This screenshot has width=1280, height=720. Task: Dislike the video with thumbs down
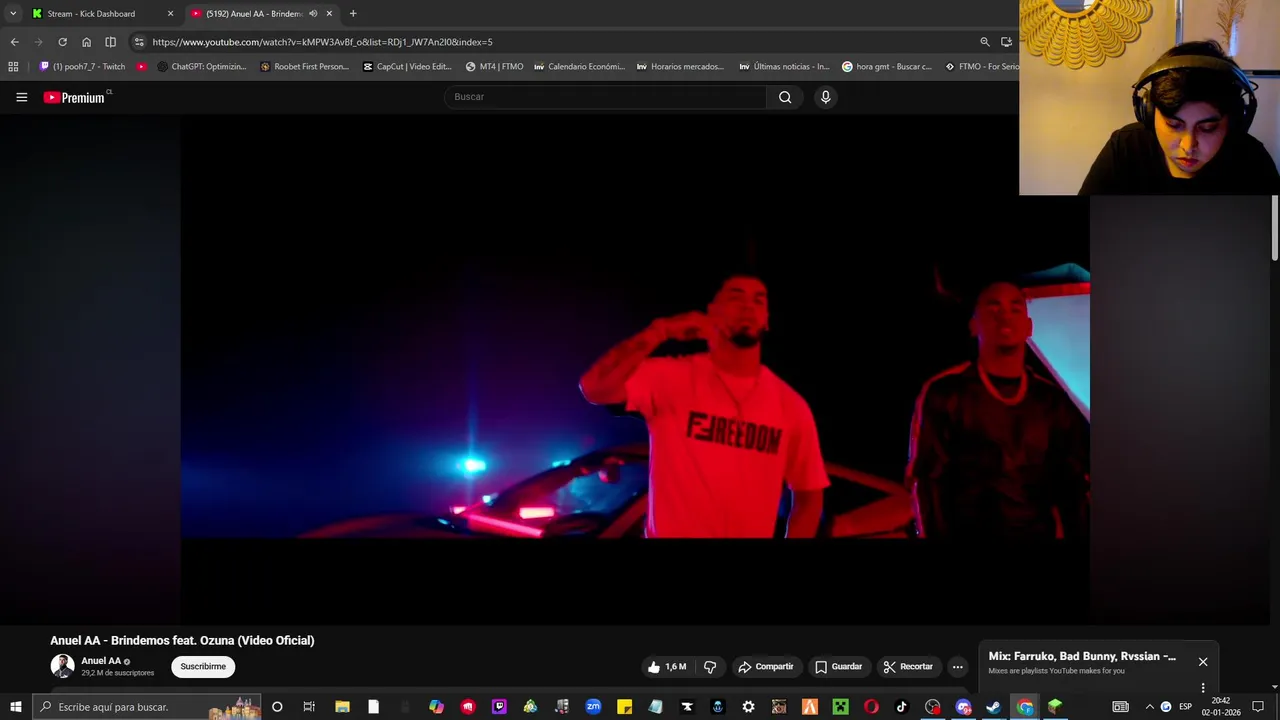click(x=710, y=667)
